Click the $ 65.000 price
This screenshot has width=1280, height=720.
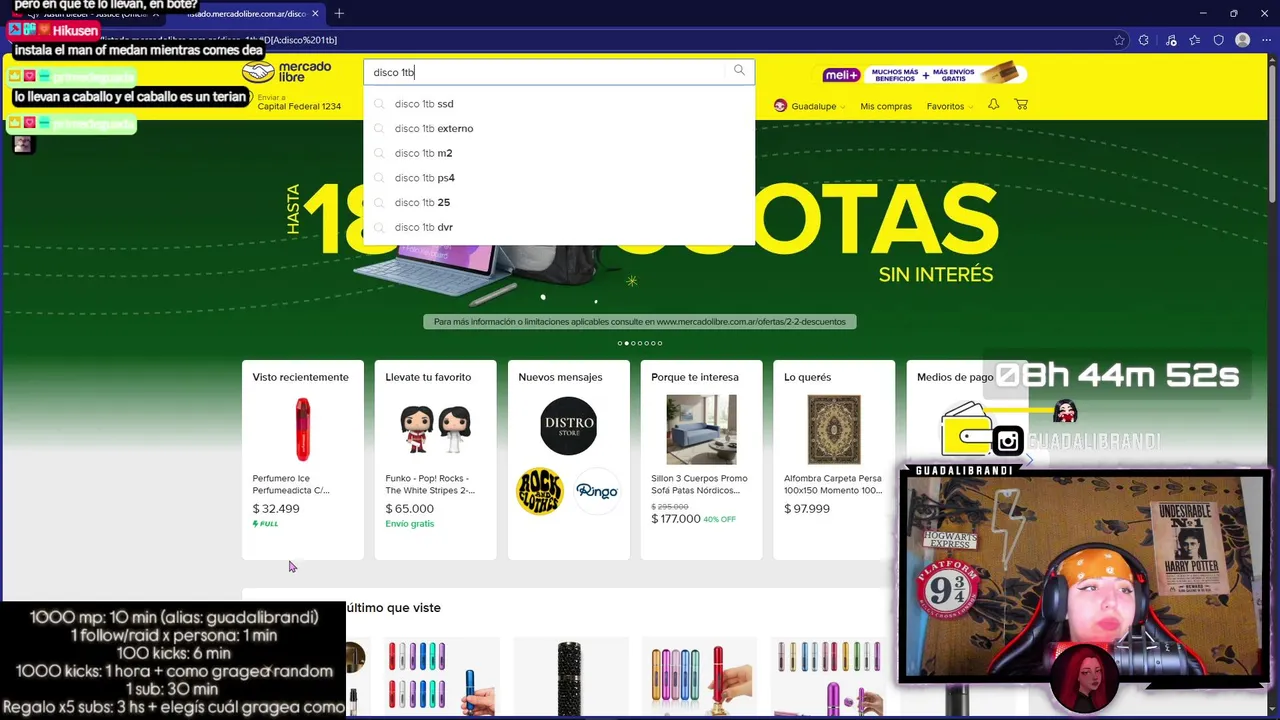tap(409, 509)
